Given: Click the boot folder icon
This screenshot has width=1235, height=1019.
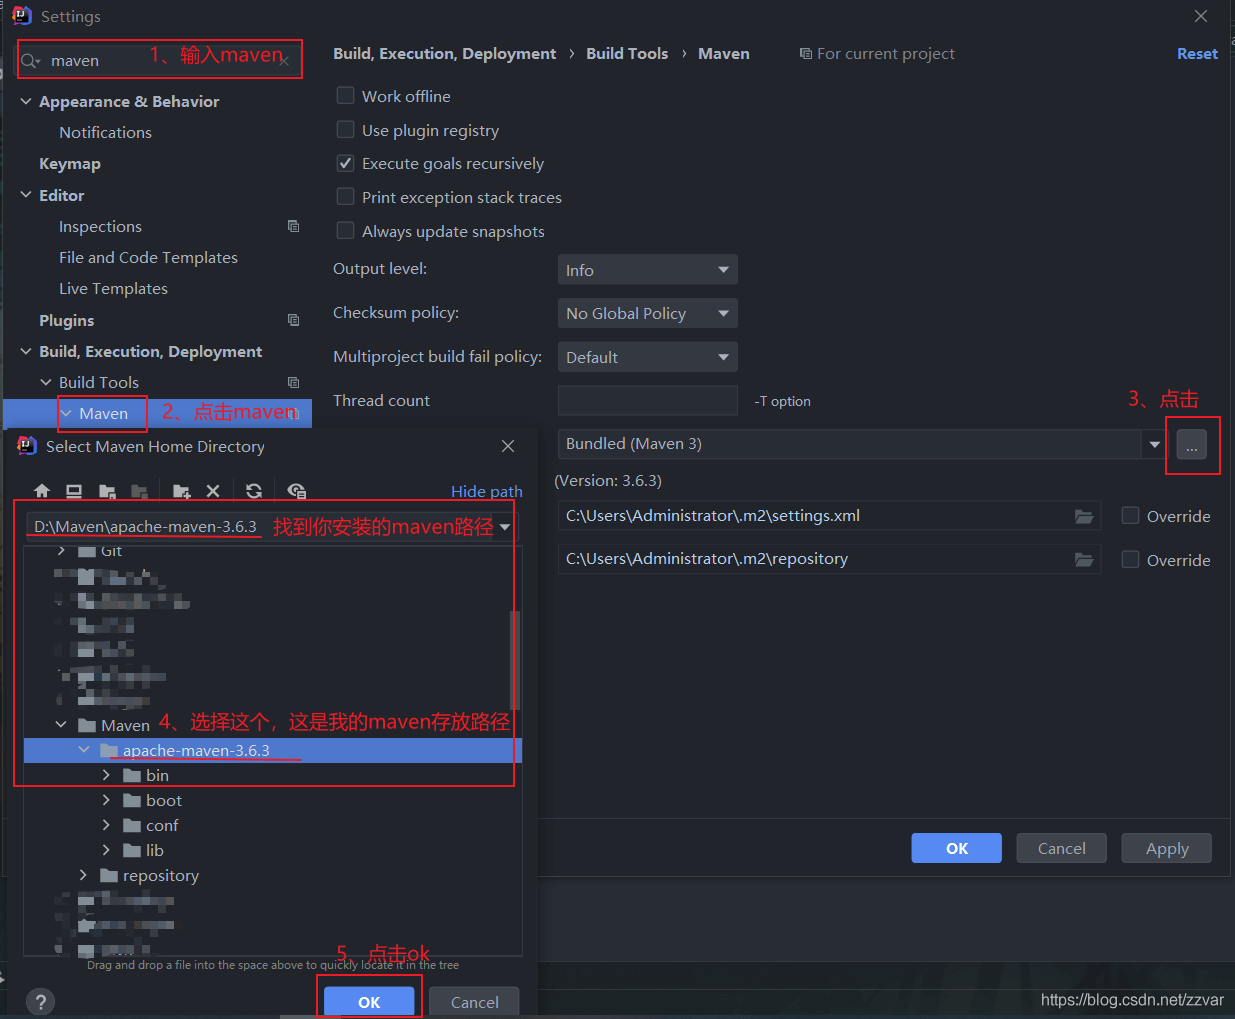Looking at the screenshot, I should (132, 800).
